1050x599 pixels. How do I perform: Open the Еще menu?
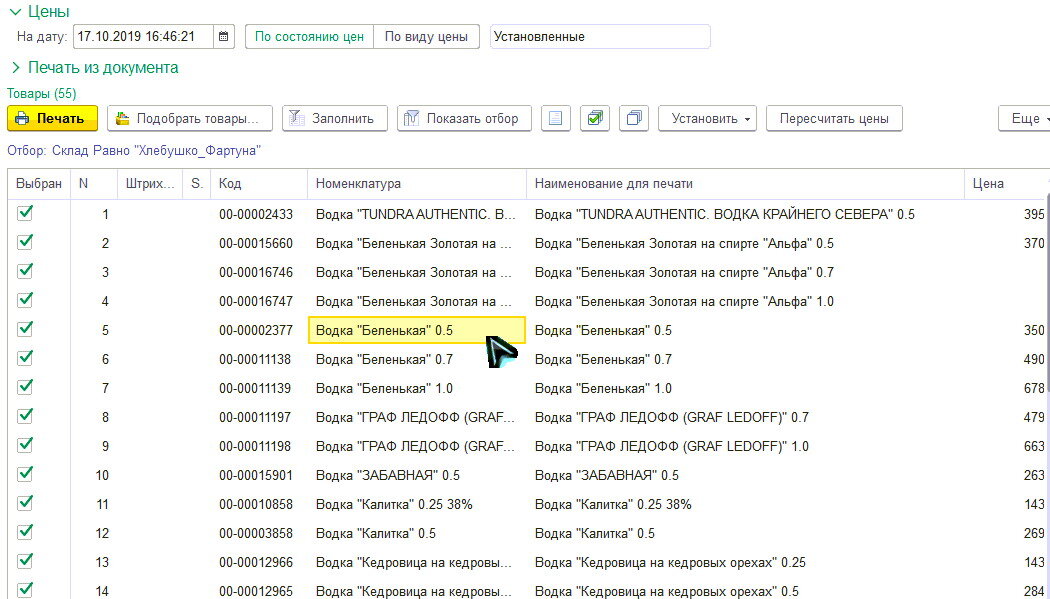click(1025, 119)
